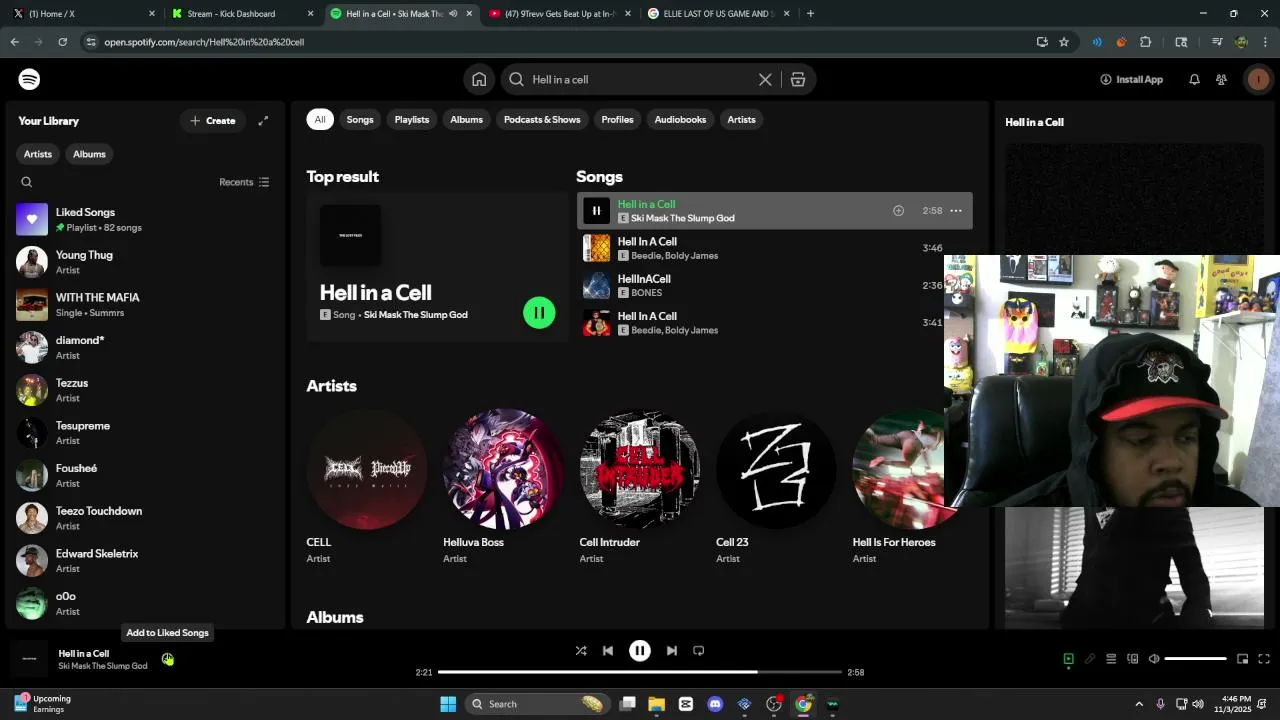Open the Helluva Boss artist card
The height and width of the screenshot is (720, 1280).
coord(503,487)
